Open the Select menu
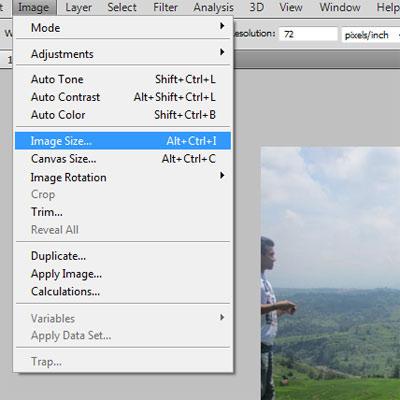Viewport: 400px width, 400px height. pos(122,7)
